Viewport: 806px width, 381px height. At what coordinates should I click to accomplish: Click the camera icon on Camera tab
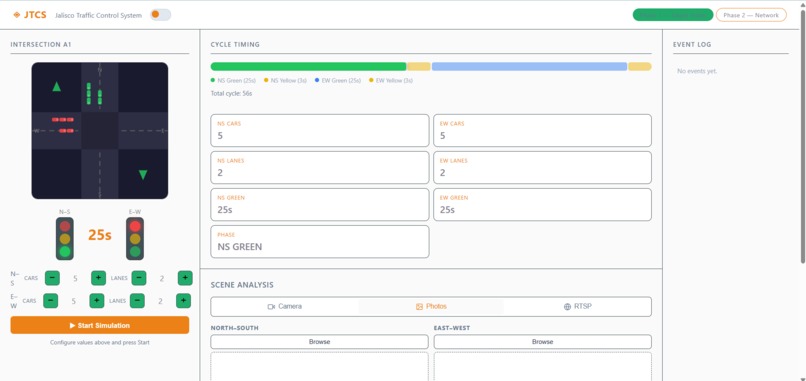pyautogui.click(x=271, y=306)
